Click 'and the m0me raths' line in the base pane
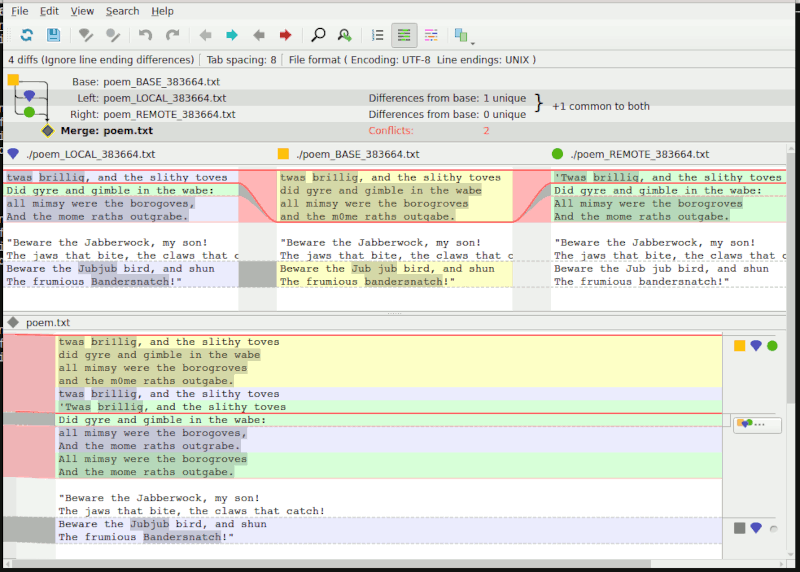 coord(367,216)
